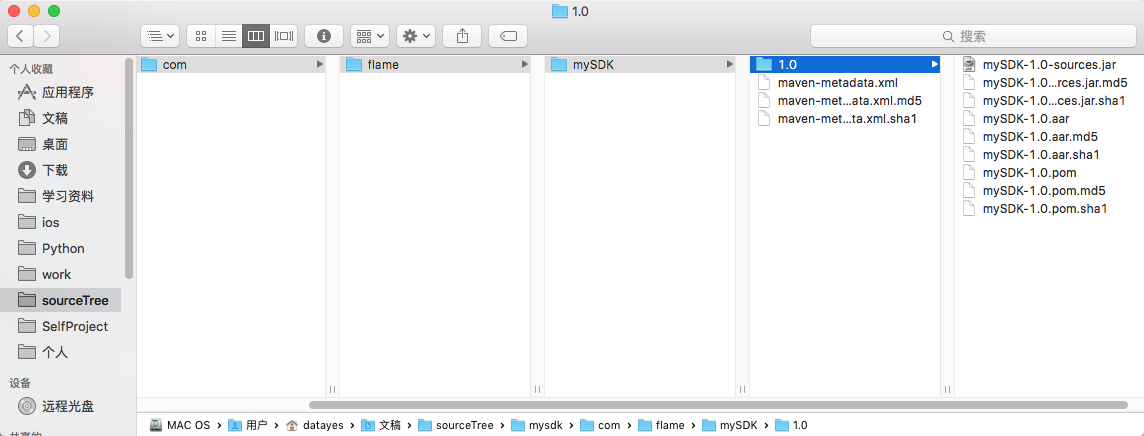Select the mySDK folder in third column
The image size is (1144, 436).
coord(640,65)
